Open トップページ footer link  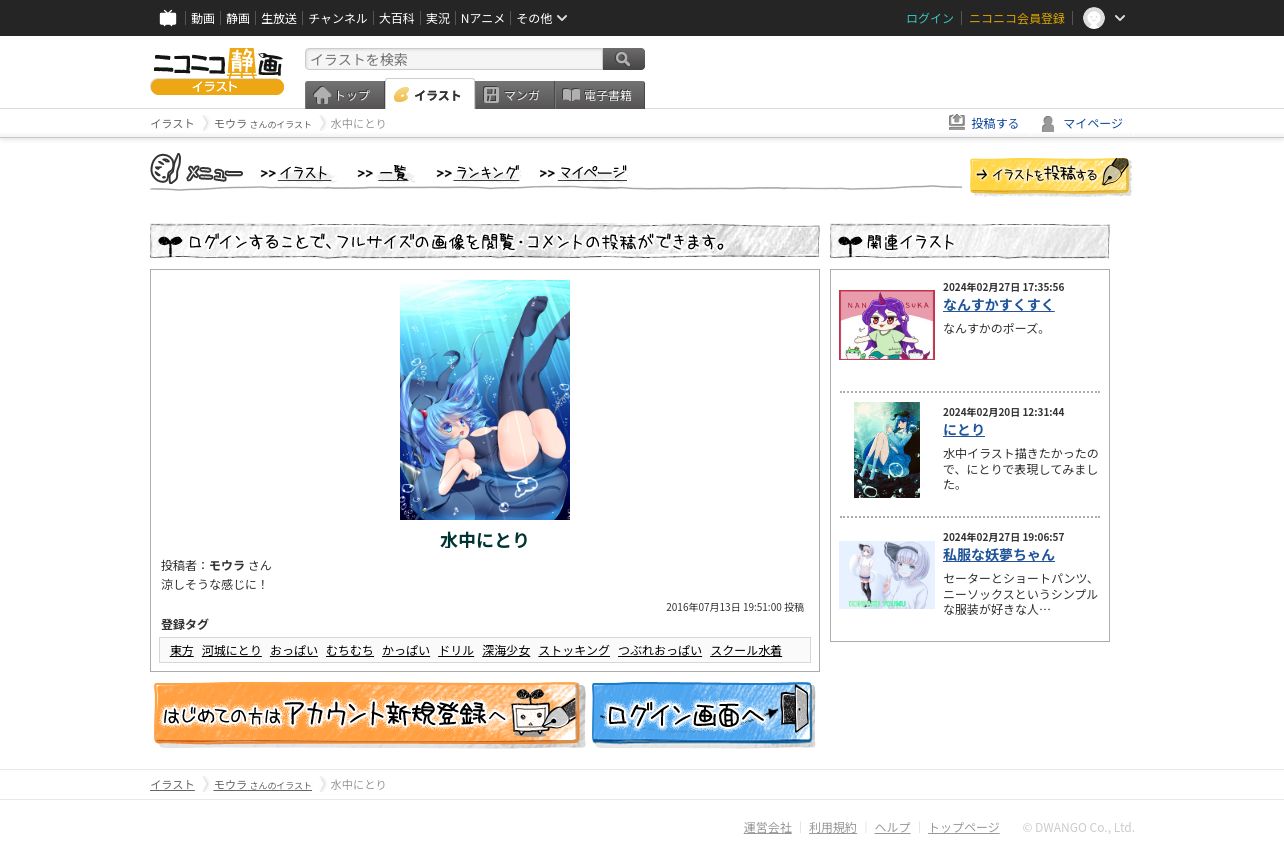point(964,828)
